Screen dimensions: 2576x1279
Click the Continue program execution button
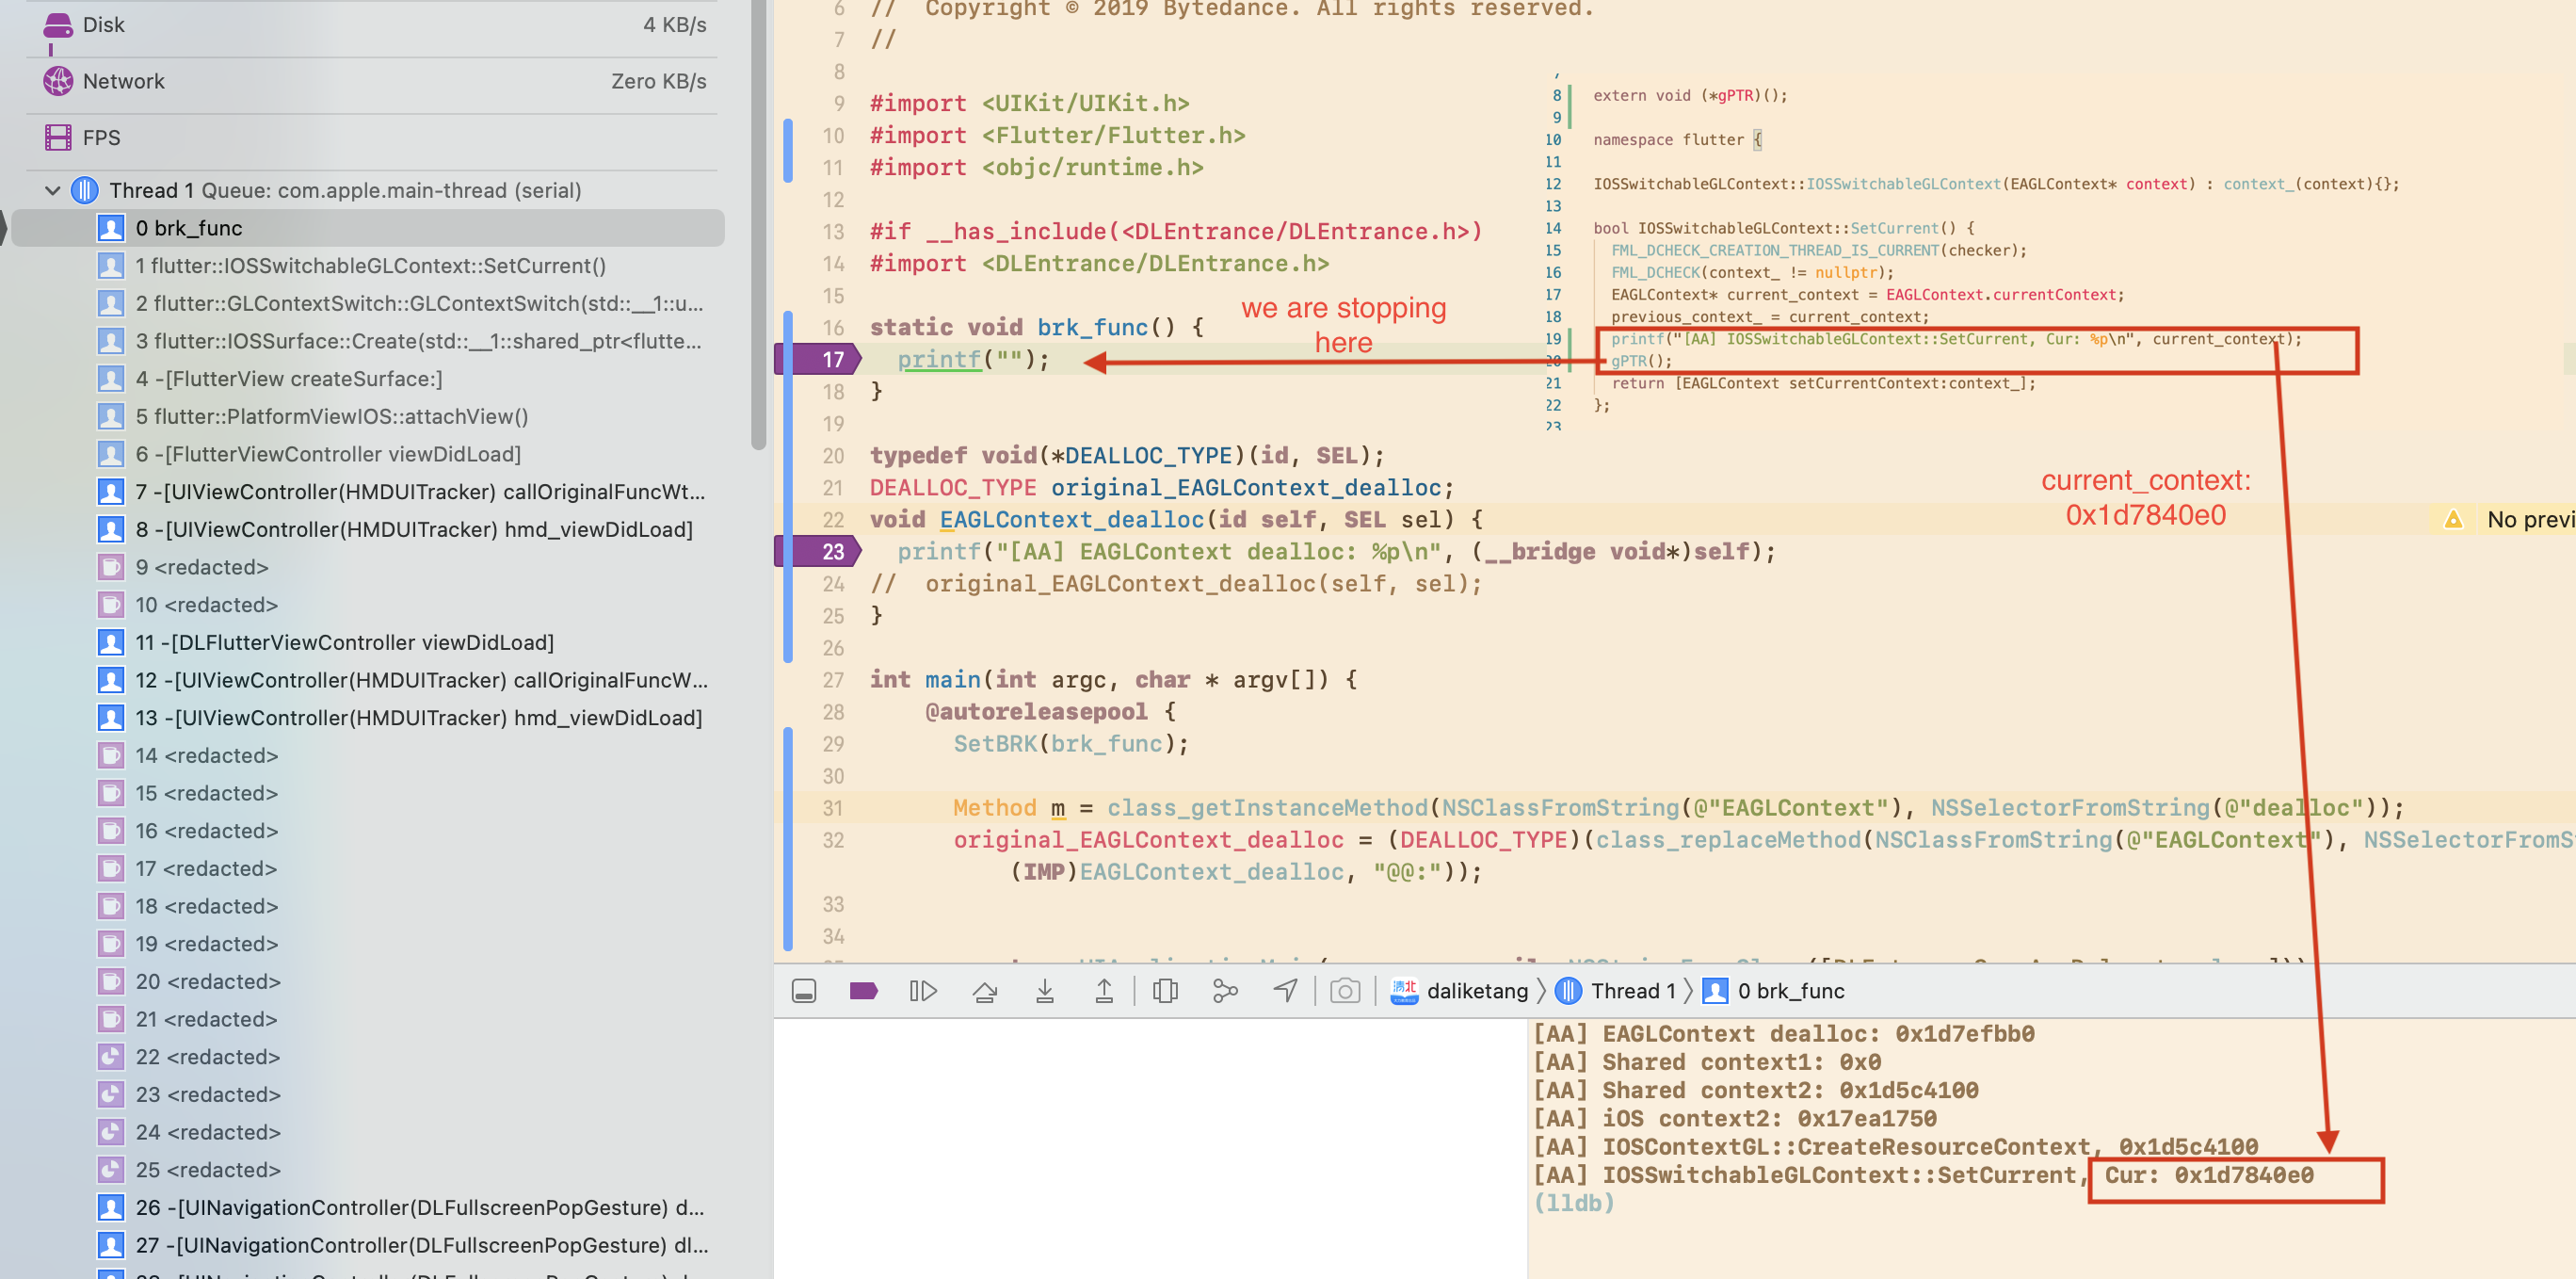click(922, 990)
